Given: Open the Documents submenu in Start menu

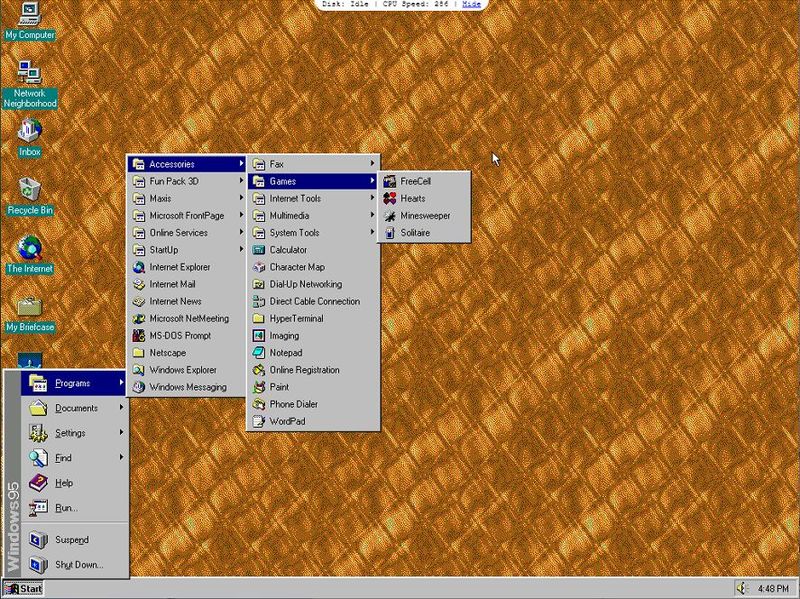Looking at the screenshot, I should [x=74, y=408].
